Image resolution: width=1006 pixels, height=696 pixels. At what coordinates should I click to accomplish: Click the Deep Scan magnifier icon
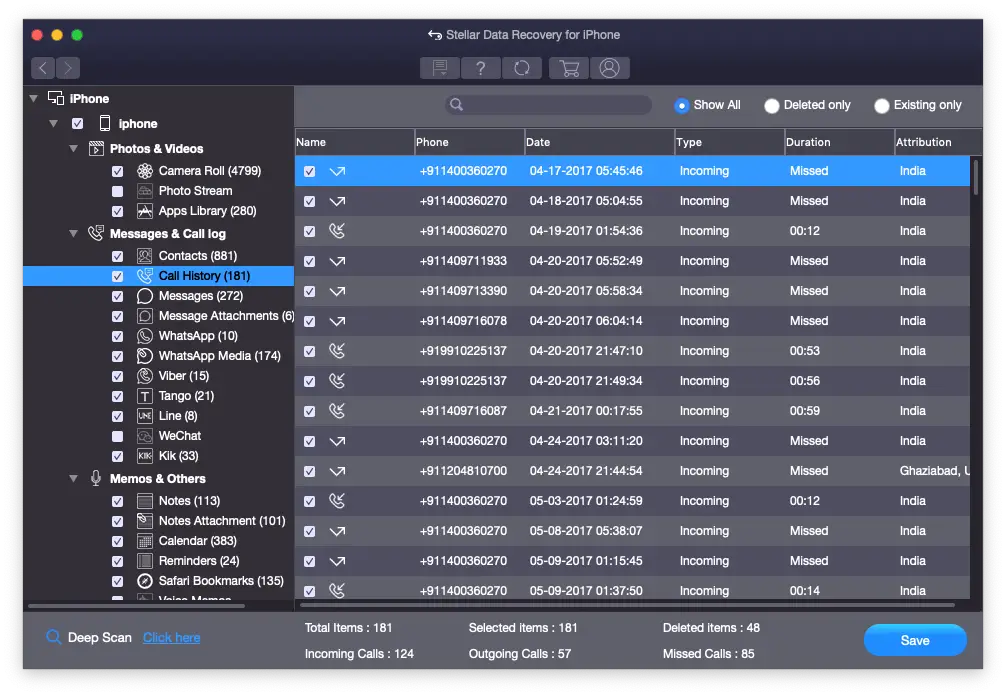tap(53, 637)
